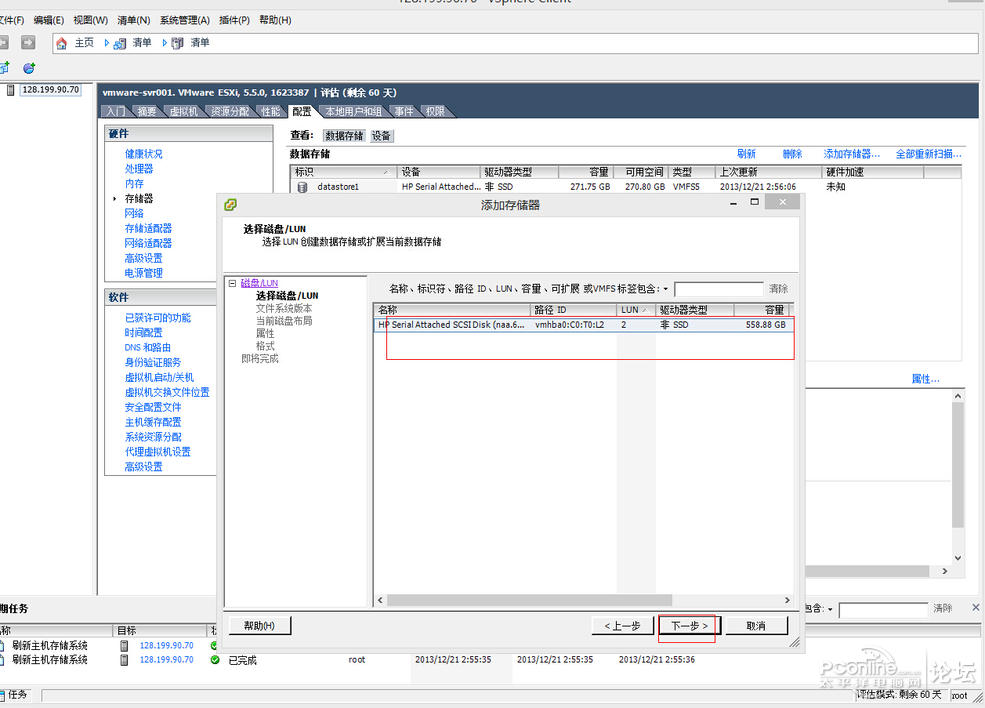The width and height of the screenshot is (985, 708).
Task: Sort datastores by 标识 column header
Action: pyautogui.click(x=343, y=172)
